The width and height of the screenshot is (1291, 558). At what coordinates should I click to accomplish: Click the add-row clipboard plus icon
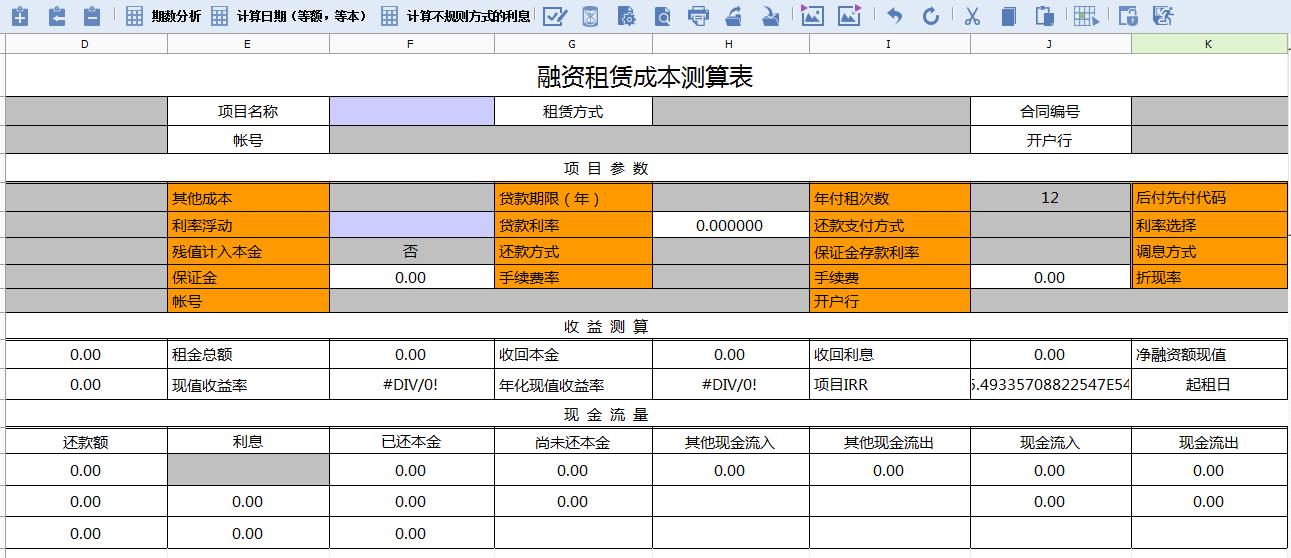click(20, 16)
